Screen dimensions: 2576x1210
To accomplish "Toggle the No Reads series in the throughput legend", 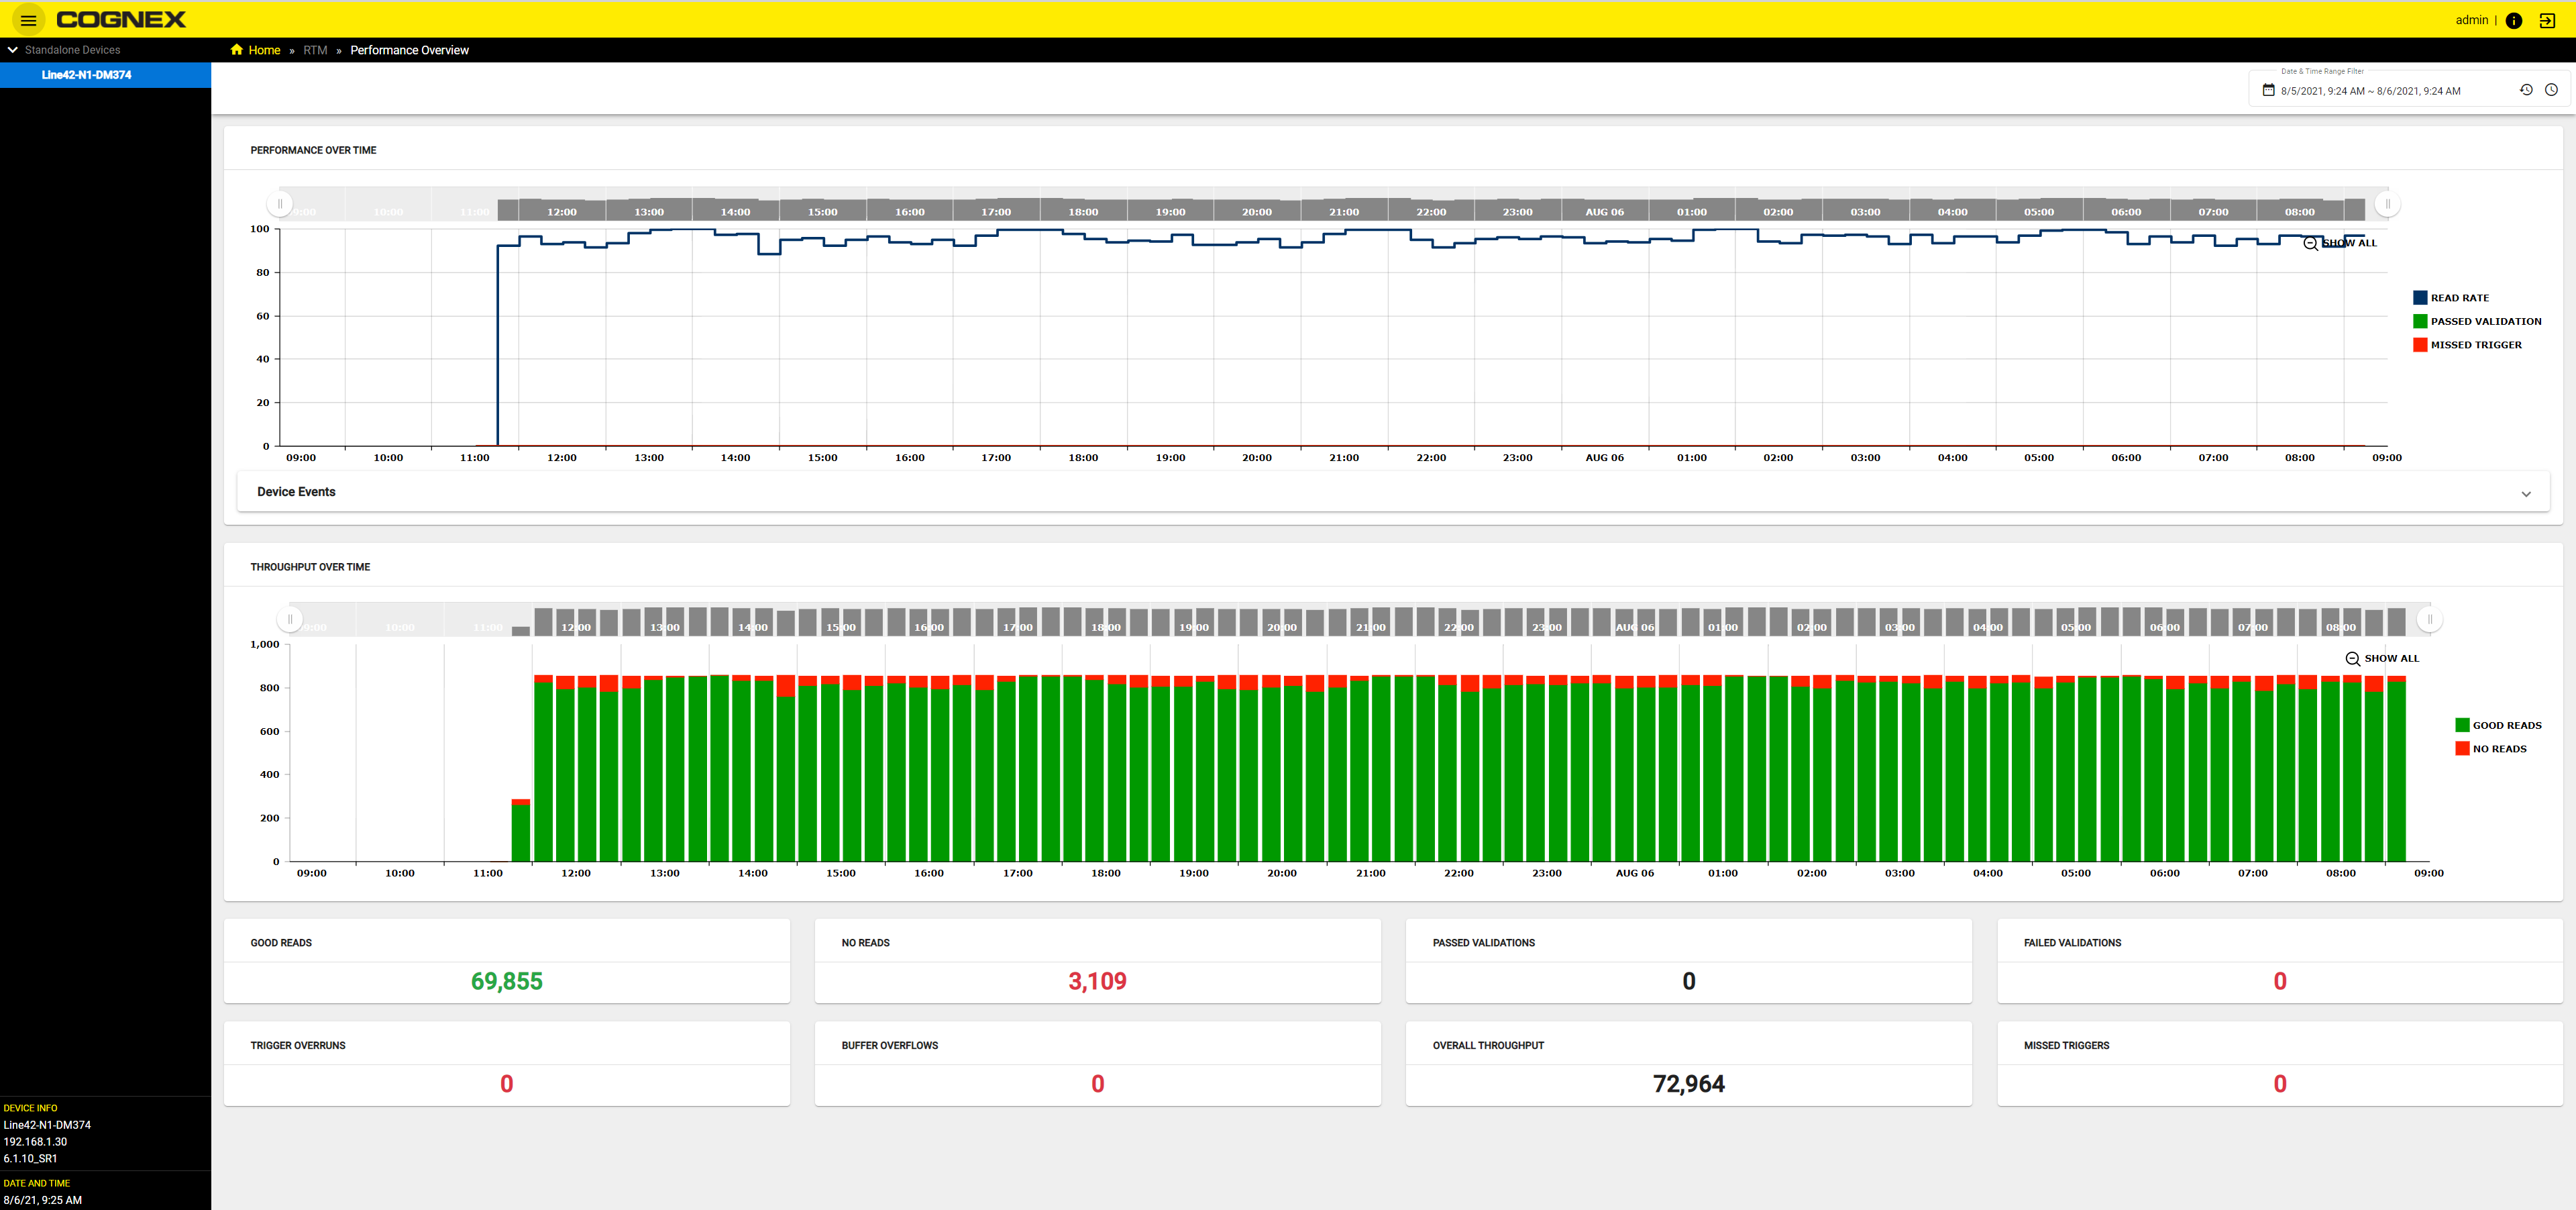I will tap(2491, 749).
